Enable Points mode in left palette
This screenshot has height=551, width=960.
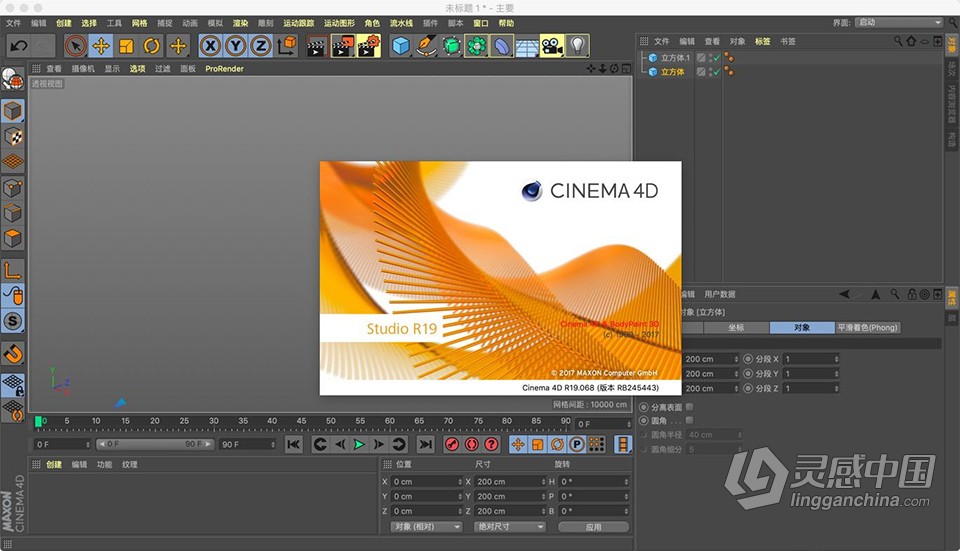(13, 187)
